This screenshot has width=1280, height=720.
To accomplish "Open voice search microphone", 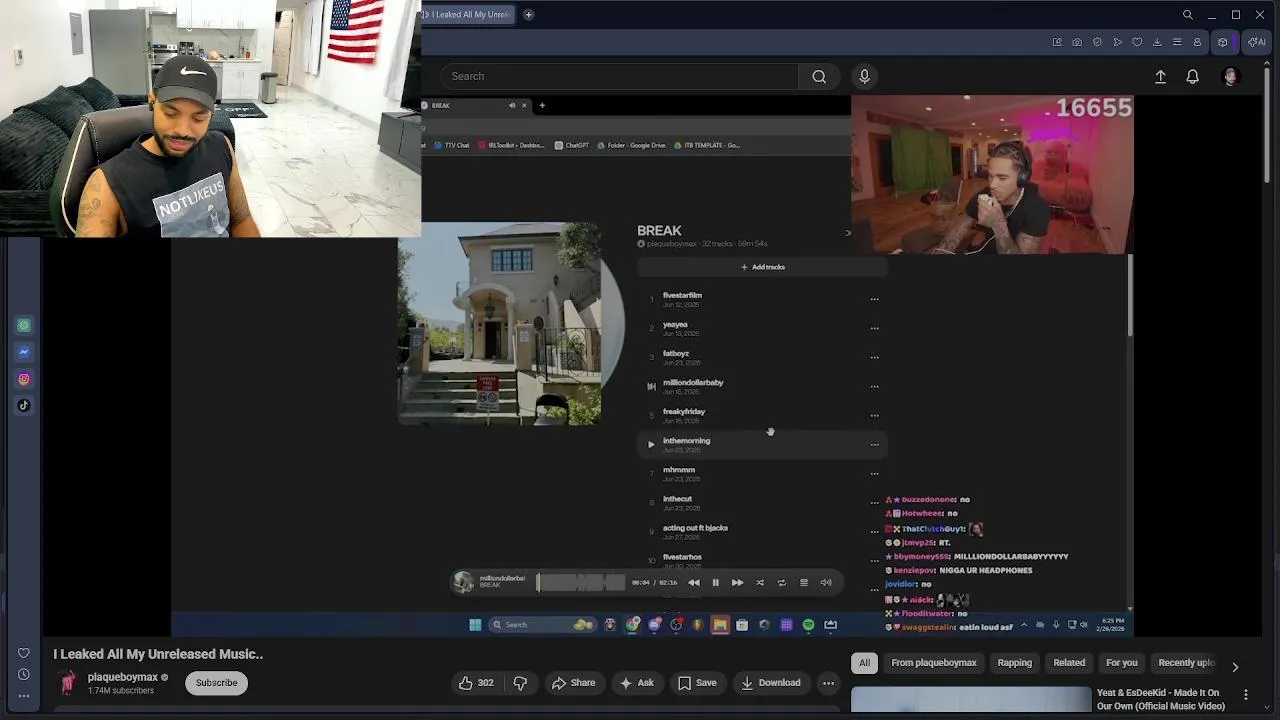I will pyautogui.click(x=865, y=76).
